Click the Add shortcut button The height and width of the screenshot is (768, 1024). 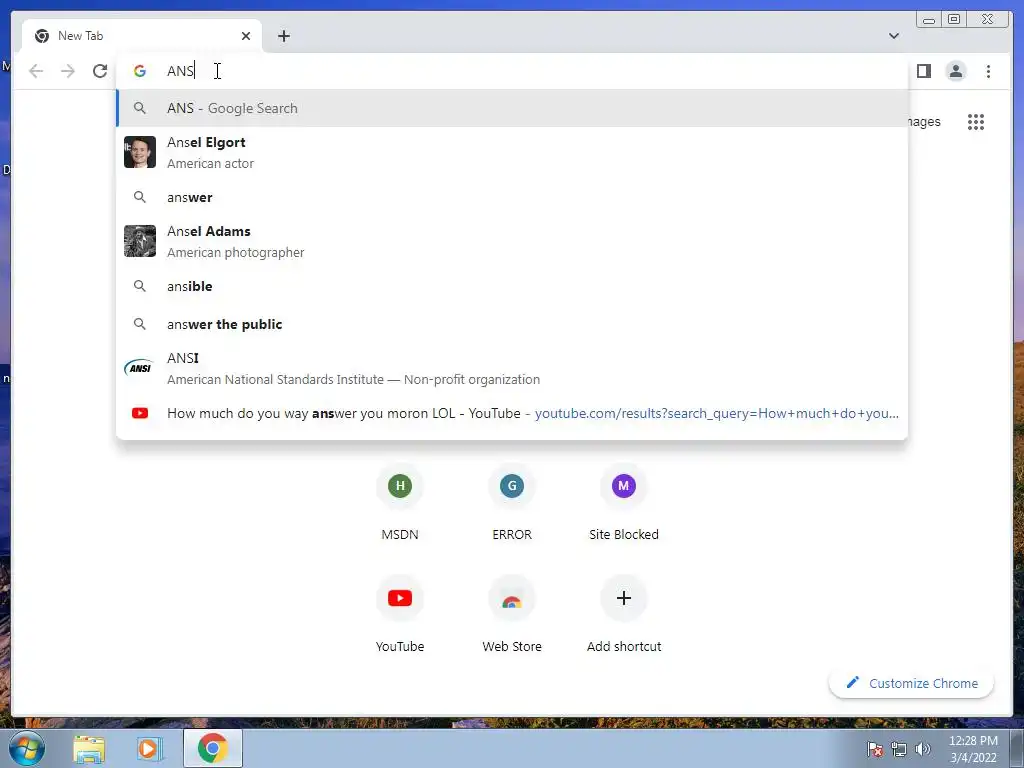(x=624, y=615)
